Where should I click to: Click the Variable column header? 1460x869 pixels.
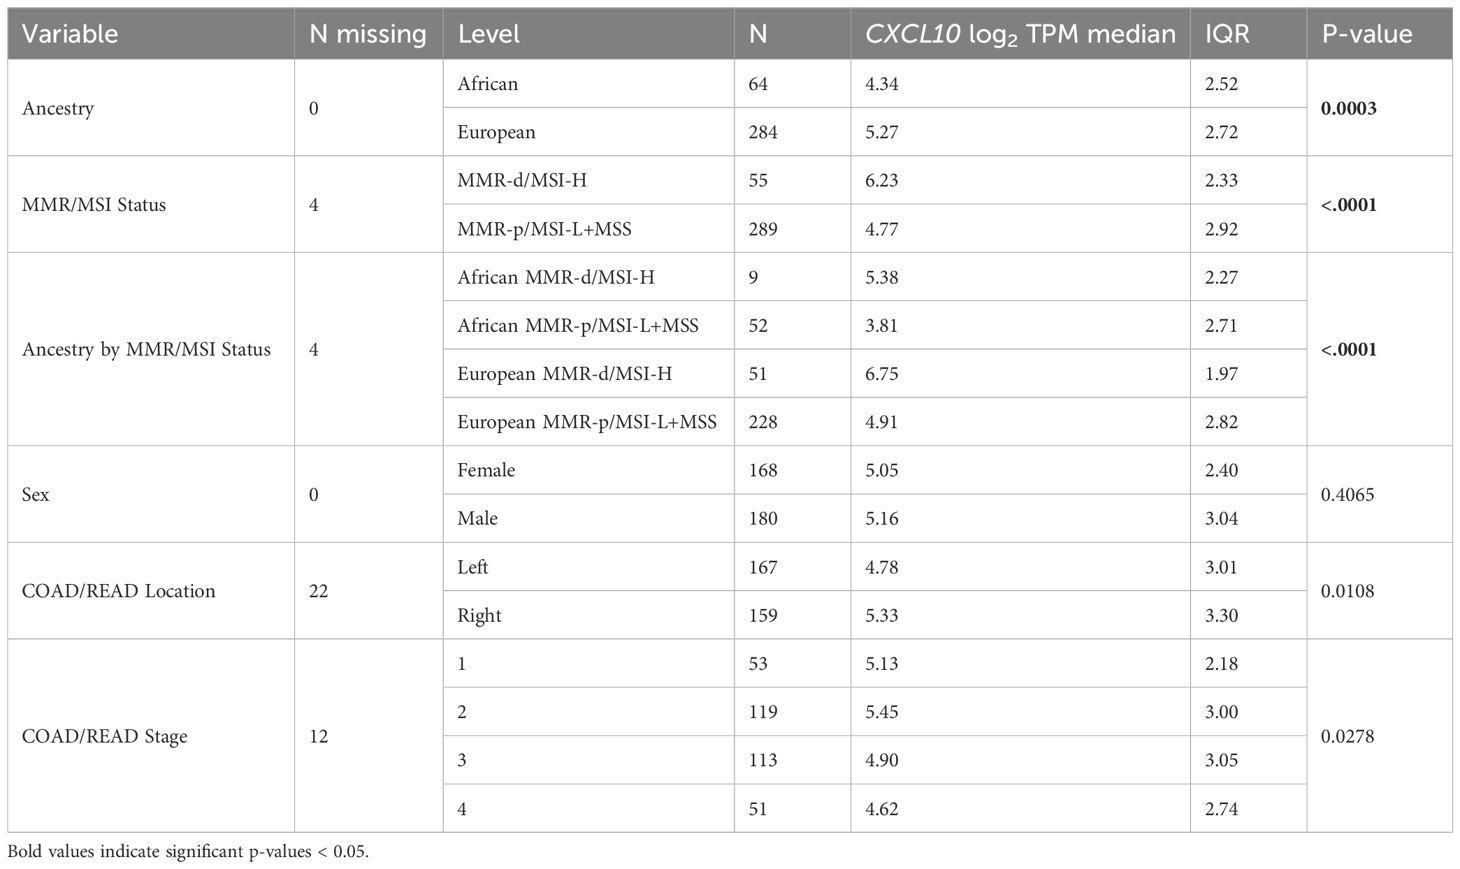pos(70,34)
